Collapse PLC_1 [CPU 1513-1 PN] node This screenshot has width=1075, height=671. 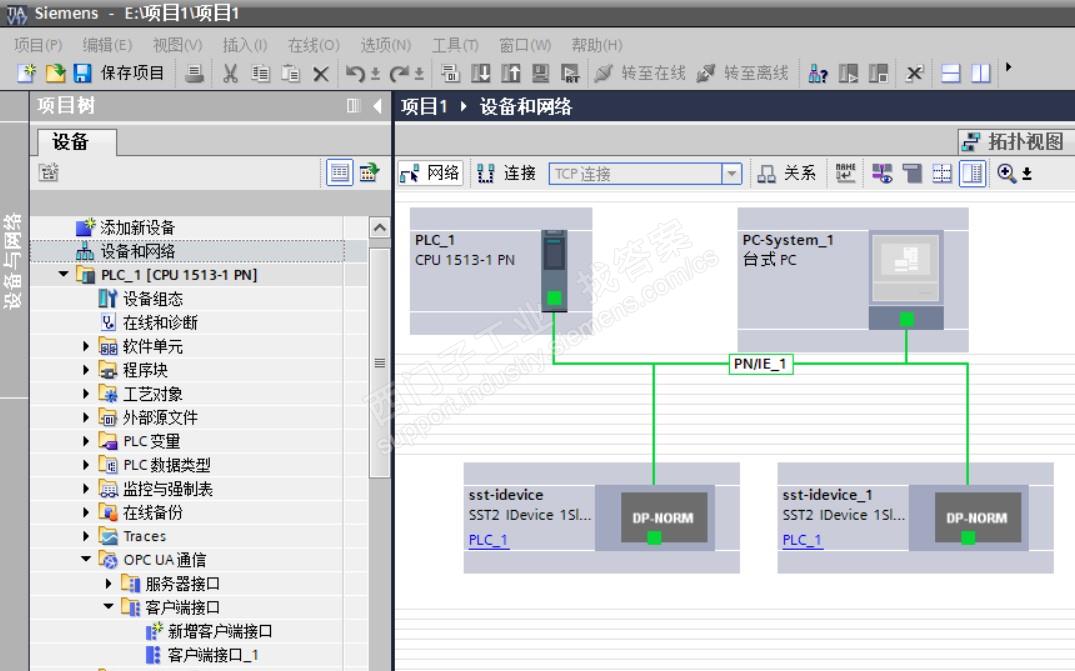(x=64, y=274)
